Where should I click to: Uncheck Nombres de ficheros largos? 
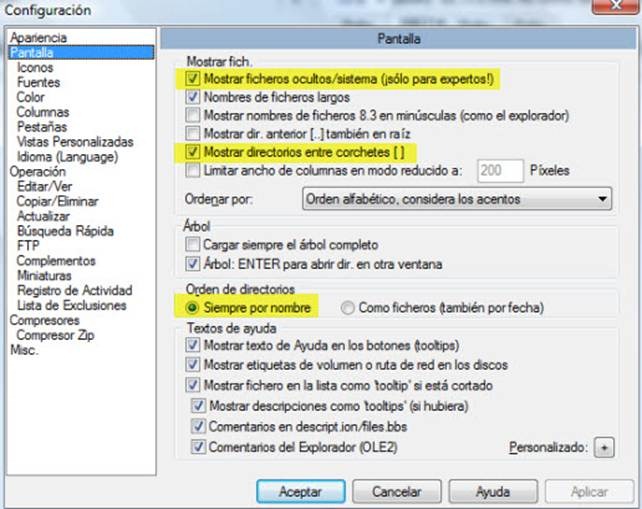click(192, 97)
